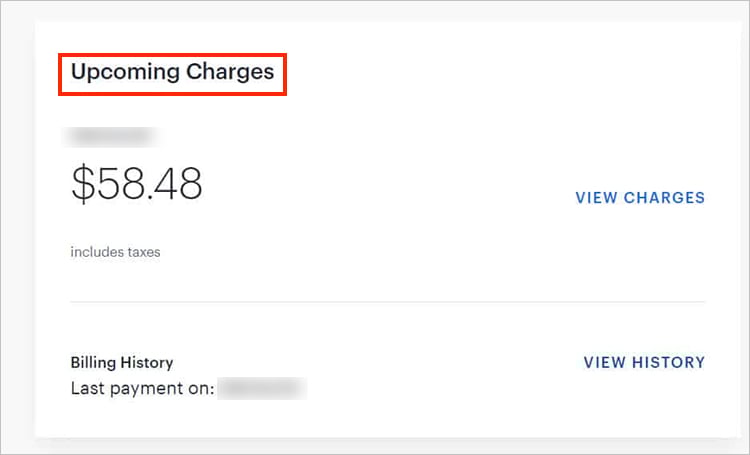Viewport: 750px width, 455px height.
Task: Select the Upcoming Charges heading
Action: (172, 72)
